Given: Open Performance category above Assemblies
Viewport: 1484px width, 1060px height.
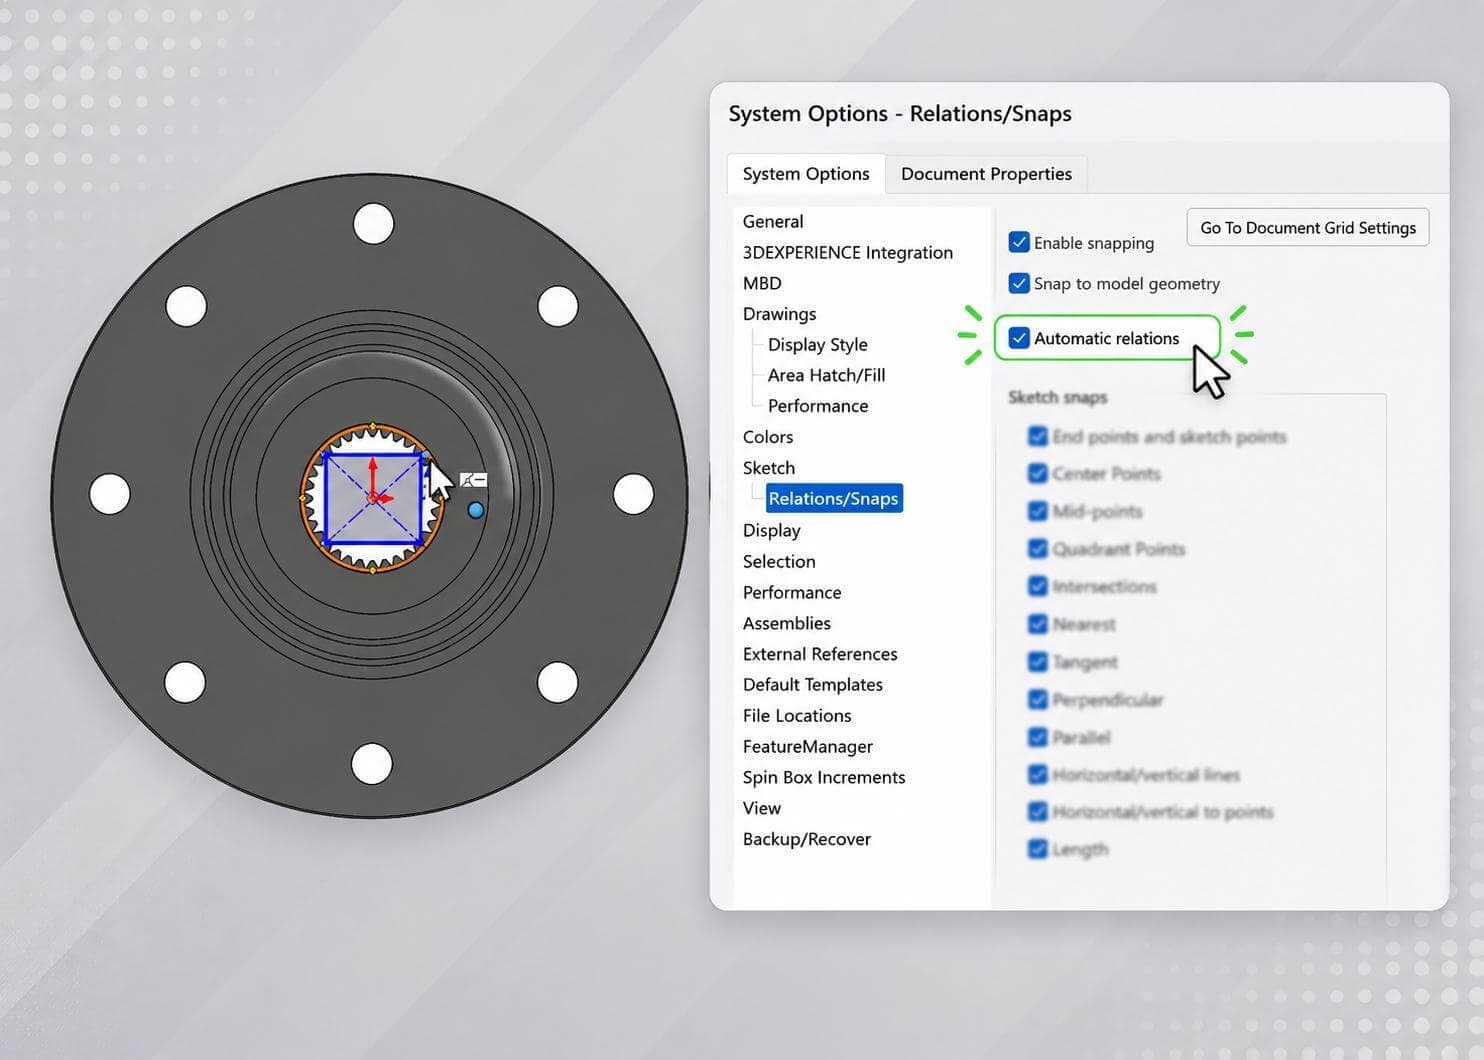Looking at the screenshot, I should coord(792,593).
